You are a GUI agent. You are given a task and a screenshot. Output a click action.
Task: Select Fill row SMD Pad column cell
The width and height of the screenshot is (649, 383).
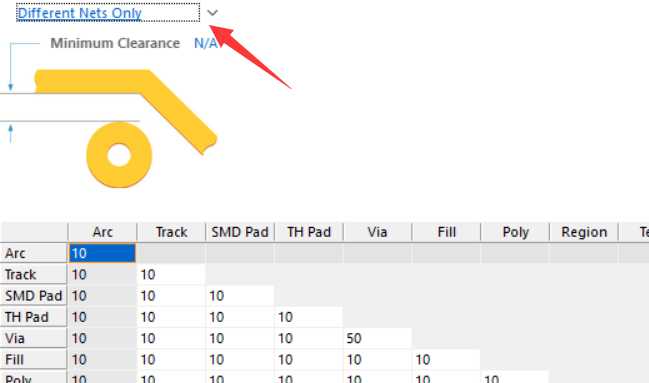click(240, 360)
